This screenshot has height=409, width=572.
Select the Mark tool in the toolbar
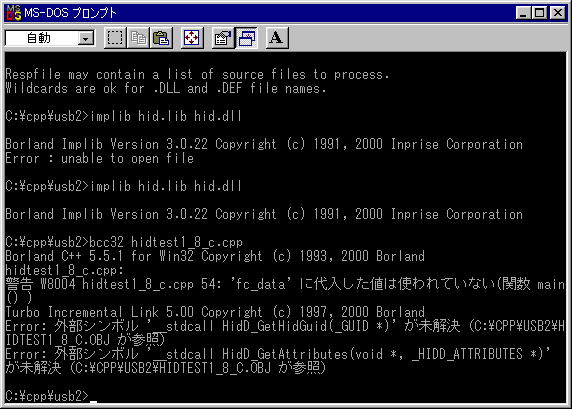point(115,38)
